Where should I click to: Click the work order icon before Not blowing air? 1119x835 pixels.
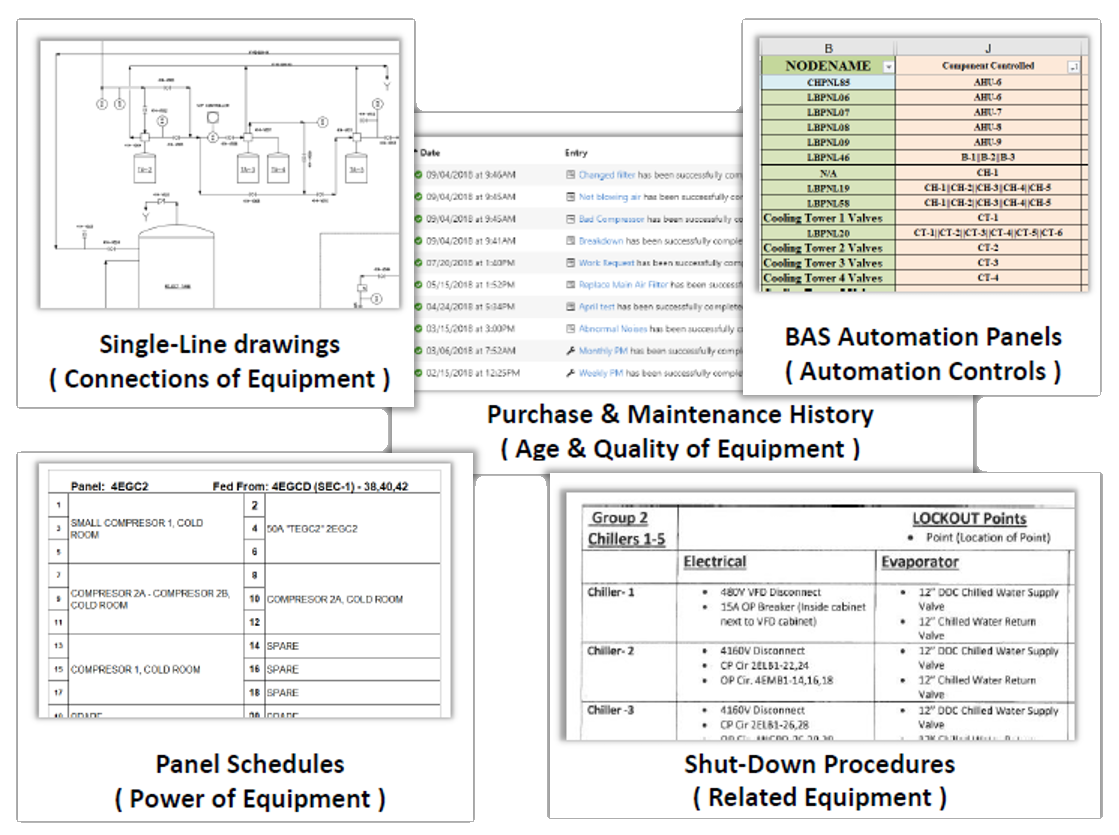tap(570, 196)
